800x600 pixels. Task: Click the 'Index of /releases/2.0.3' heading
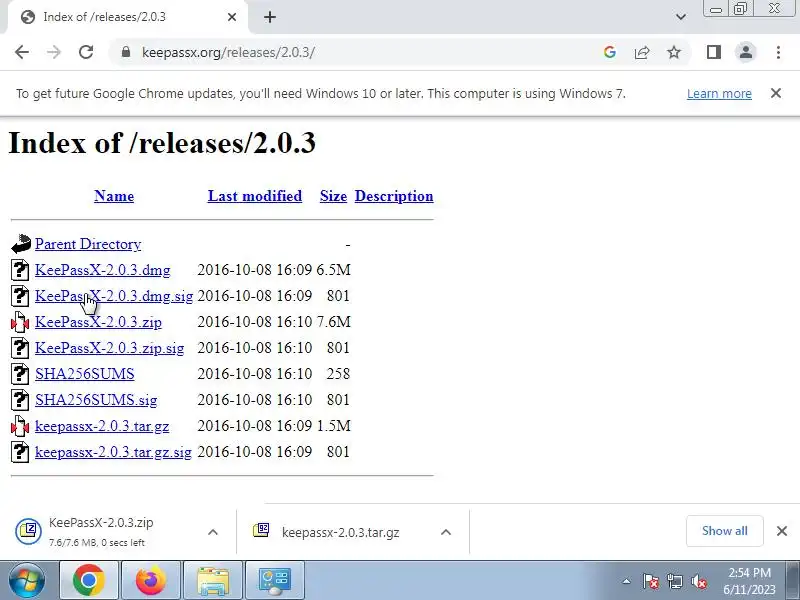click(162, 143)
